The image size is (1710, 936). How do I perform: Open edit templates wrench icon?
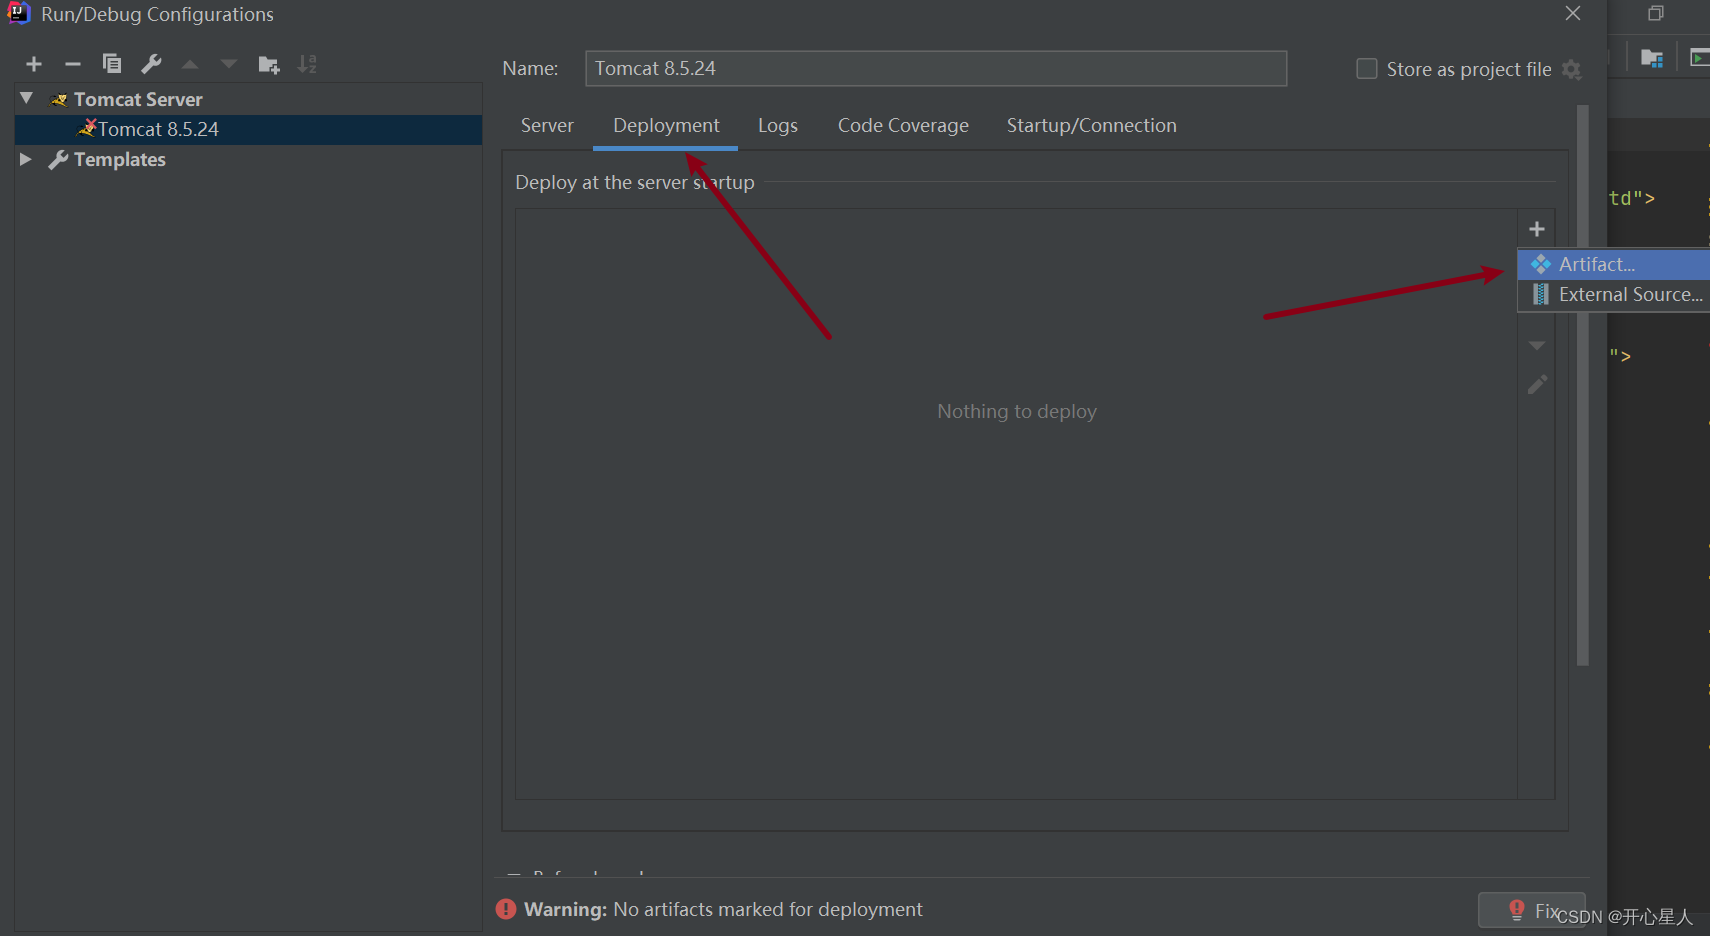(151, 64)
